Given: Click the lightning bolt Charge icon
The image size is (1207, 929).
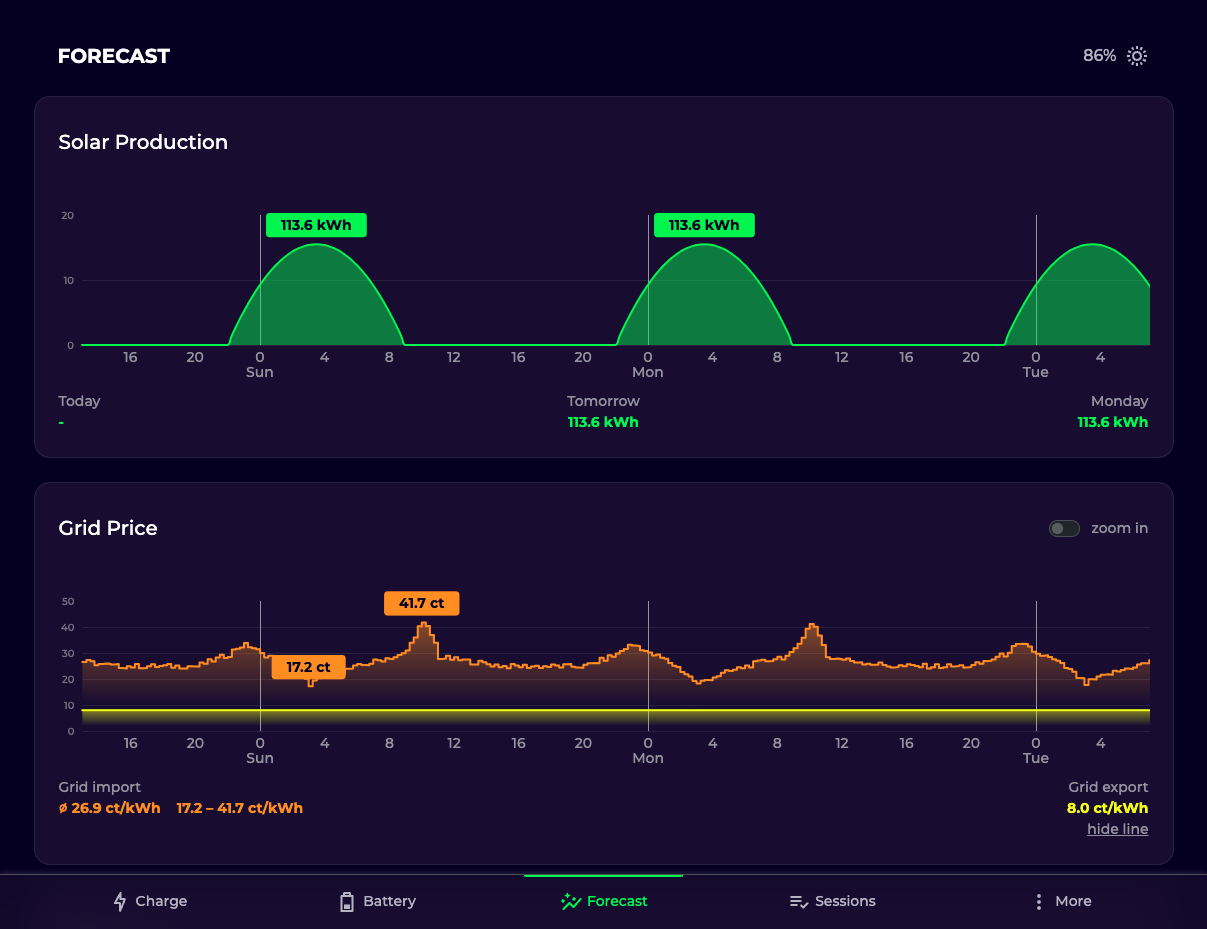Looking at the screenshot, I should tap(120, 902).
